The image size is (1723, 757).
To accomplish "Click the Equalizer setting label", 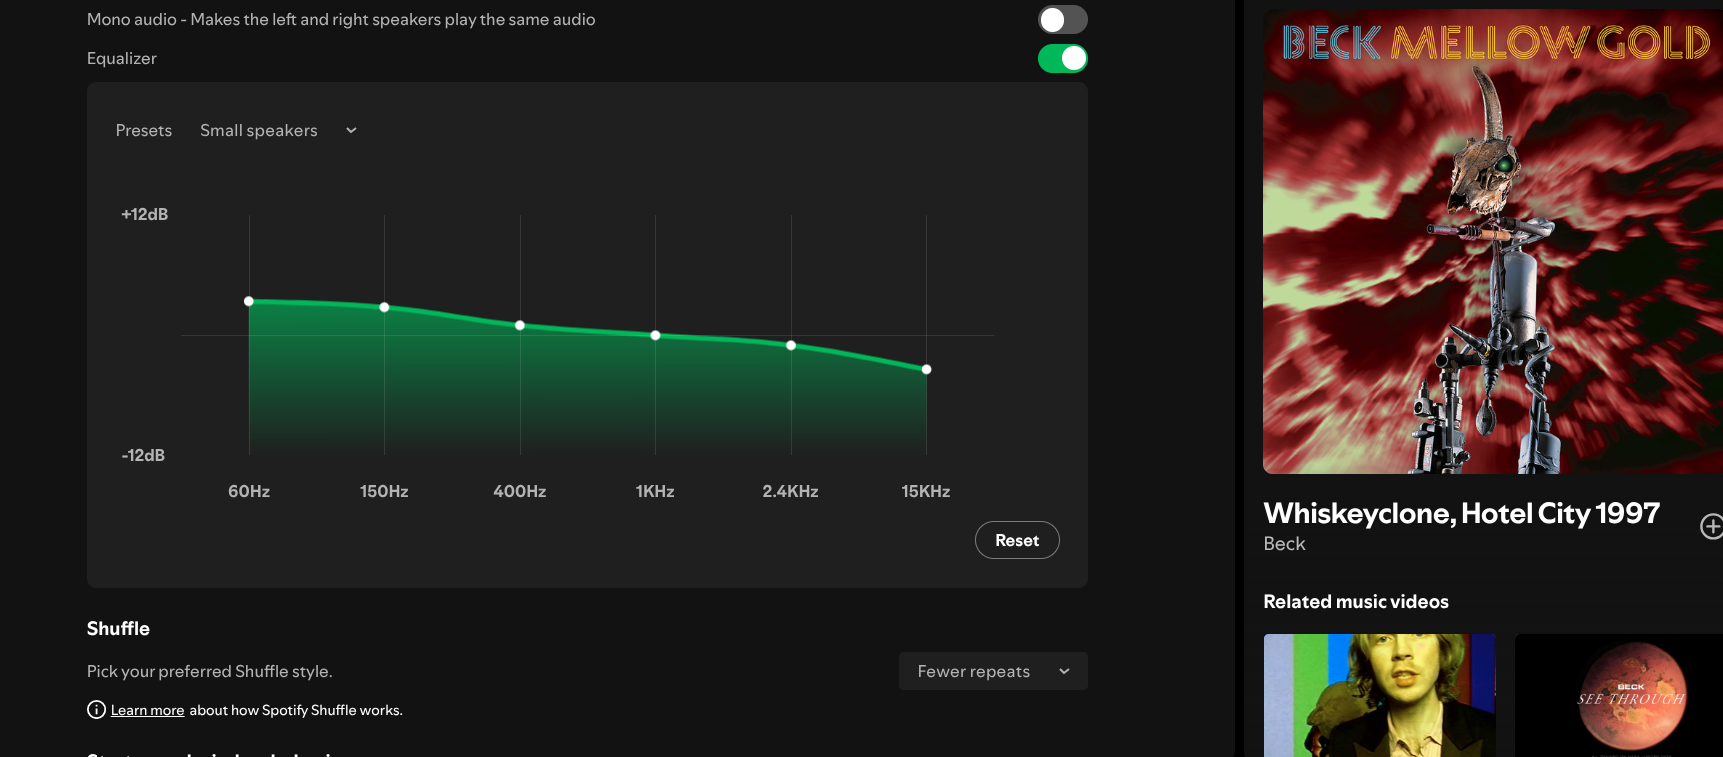I will coord(122,59).
